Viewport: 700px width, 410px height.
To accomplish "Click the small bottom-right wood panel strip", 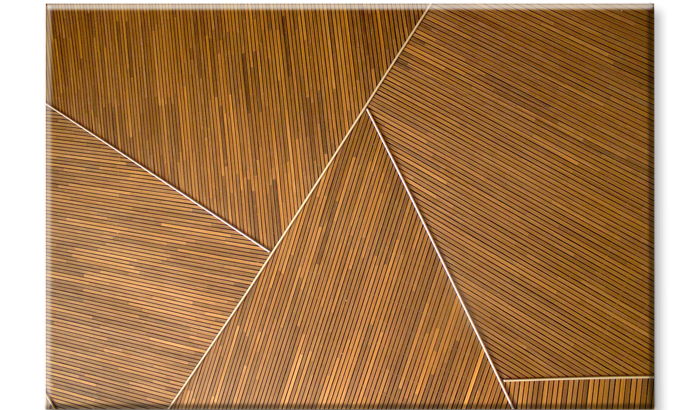I will pyautogui.click(x=580, y=392).
